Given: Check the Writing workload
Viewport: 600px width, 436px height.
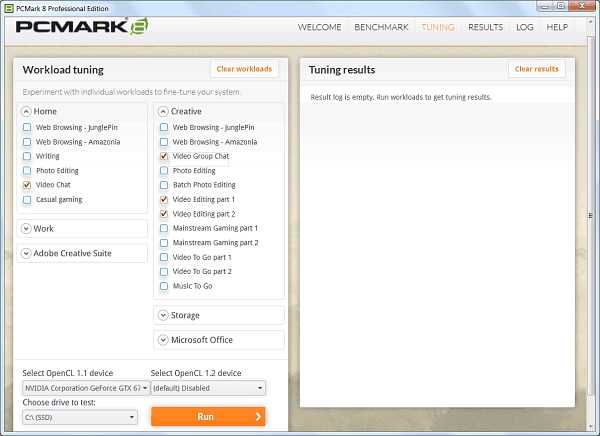Looking at the screenshot, I should pyautogui.click(x=27, y=156).
